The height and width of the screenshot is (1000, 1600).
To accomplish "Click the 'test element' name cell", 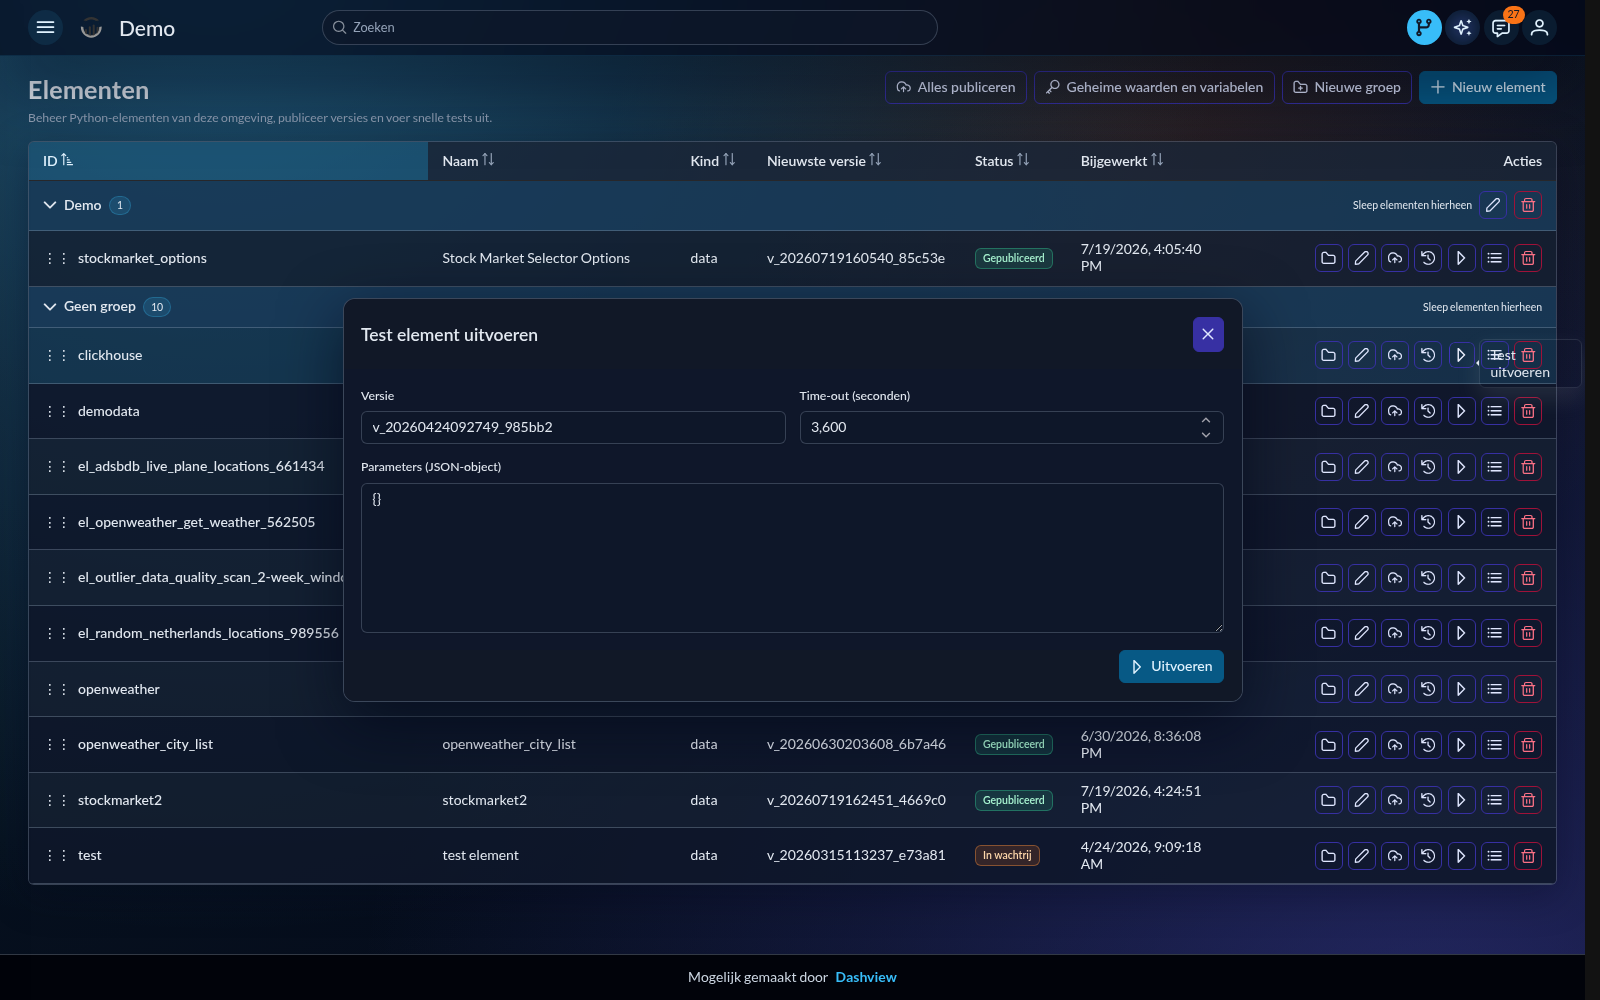I will click(x=480, y=856).
